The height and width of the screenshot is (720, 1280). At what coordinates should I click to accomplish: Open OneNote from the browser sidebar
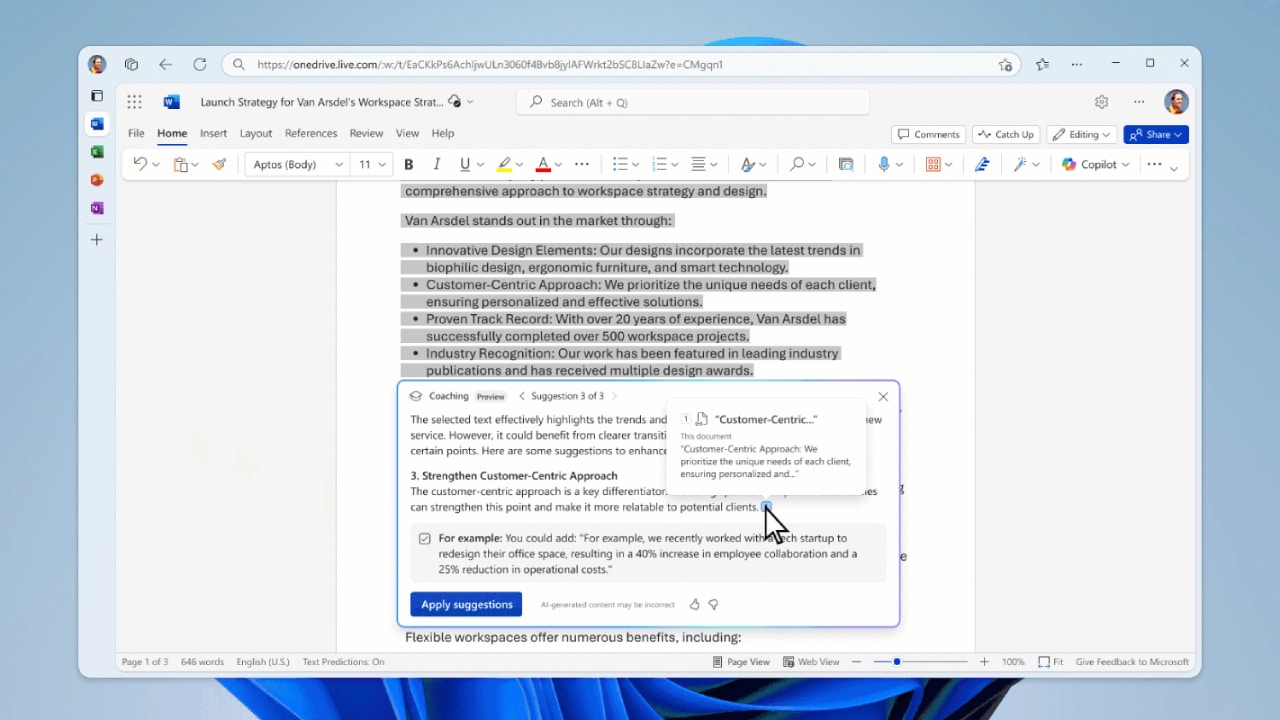[97, 208]
